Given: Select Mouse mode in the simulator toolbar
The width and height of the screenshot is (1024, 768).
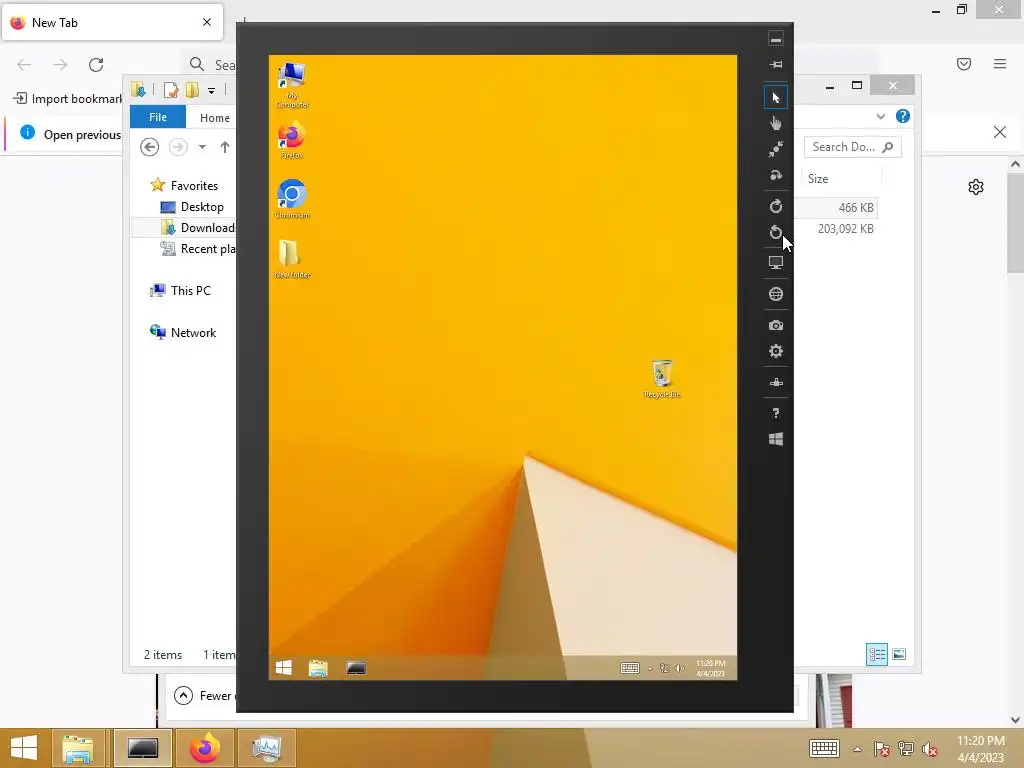Looking at the screenshot, I should point(775,97).
